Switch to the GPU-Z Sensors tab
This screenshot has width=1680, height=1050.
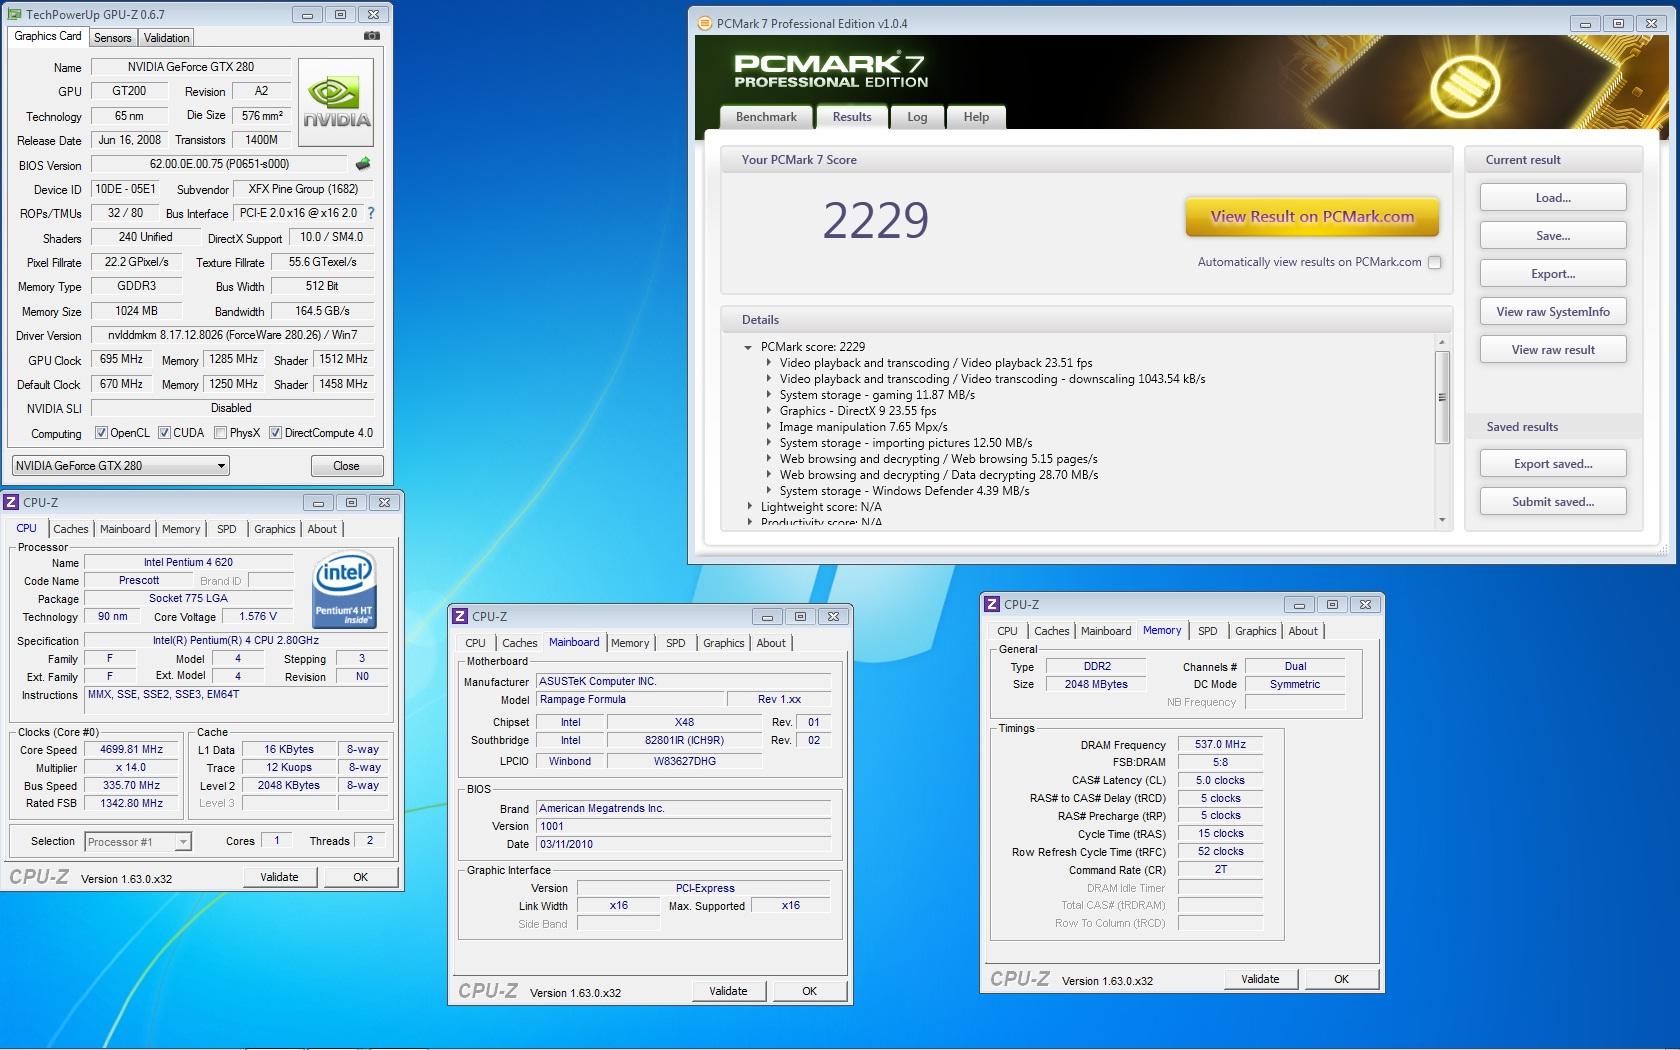click(x=113, y=38)
